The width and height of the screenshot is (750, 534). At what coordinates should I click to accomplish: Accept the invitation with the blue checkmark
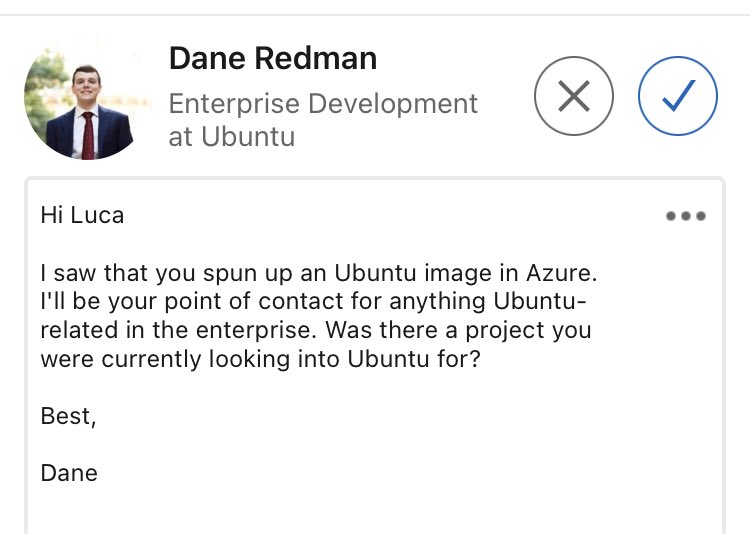pyautogui.click(x=678, y=96)
